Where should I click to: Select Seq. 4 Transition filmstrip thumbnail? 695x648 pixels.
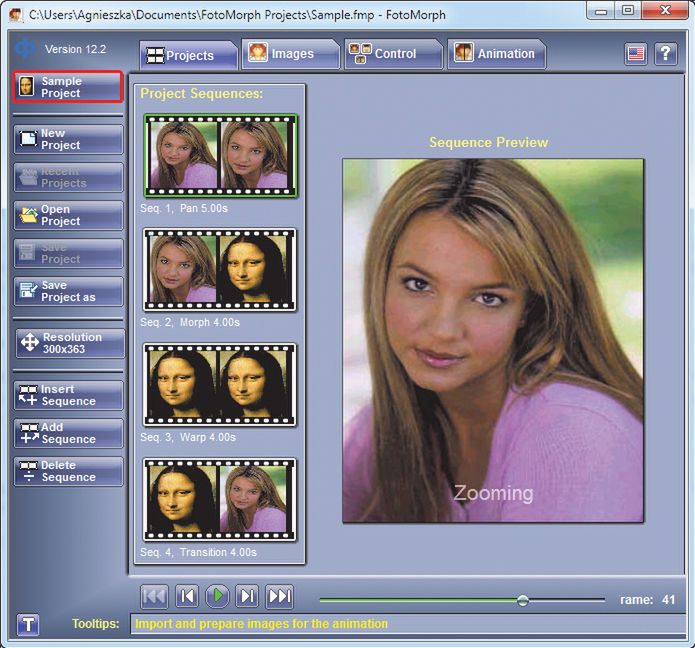click(x=220, y=500)
